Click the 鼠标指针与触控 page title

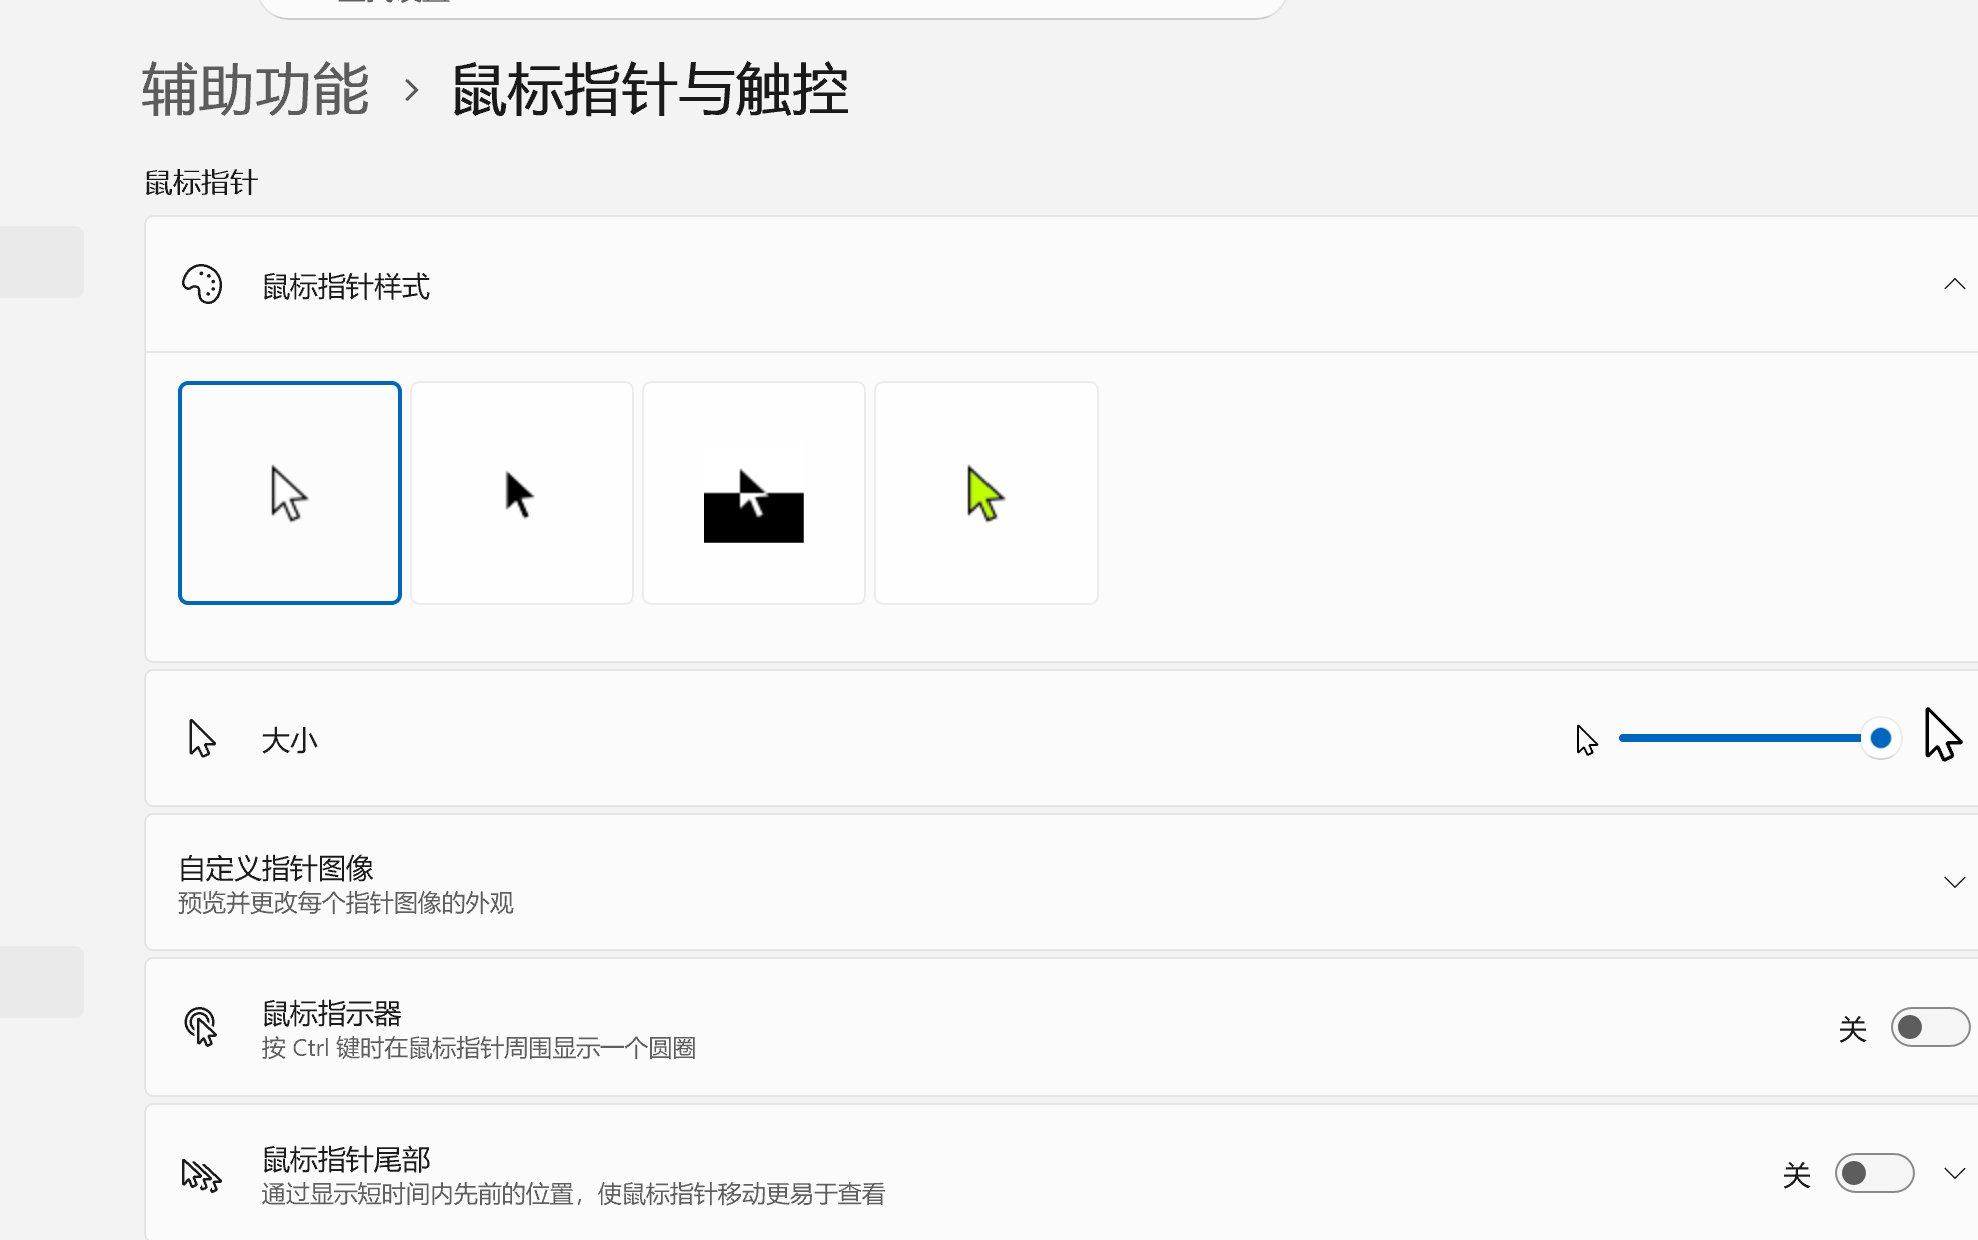(650, 90)
